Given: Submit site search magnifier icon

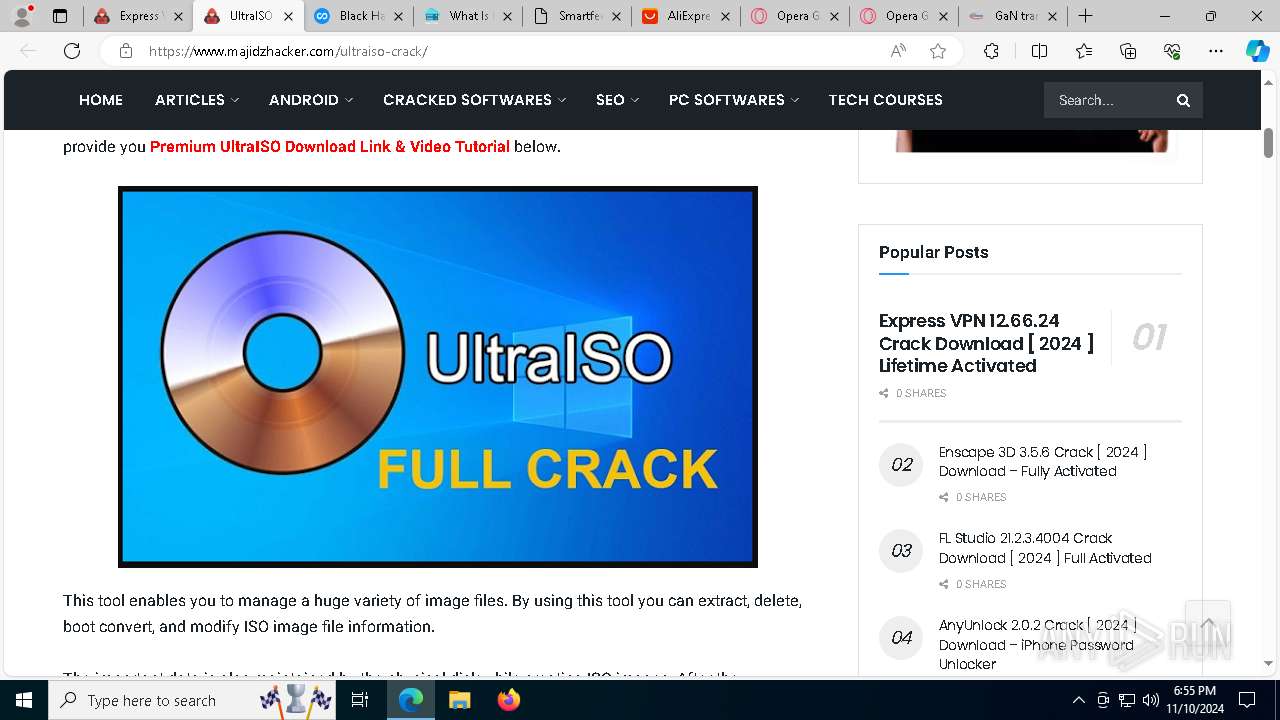Looking at the screenshot, I should pyautogui.click(x=1183, y=100).
